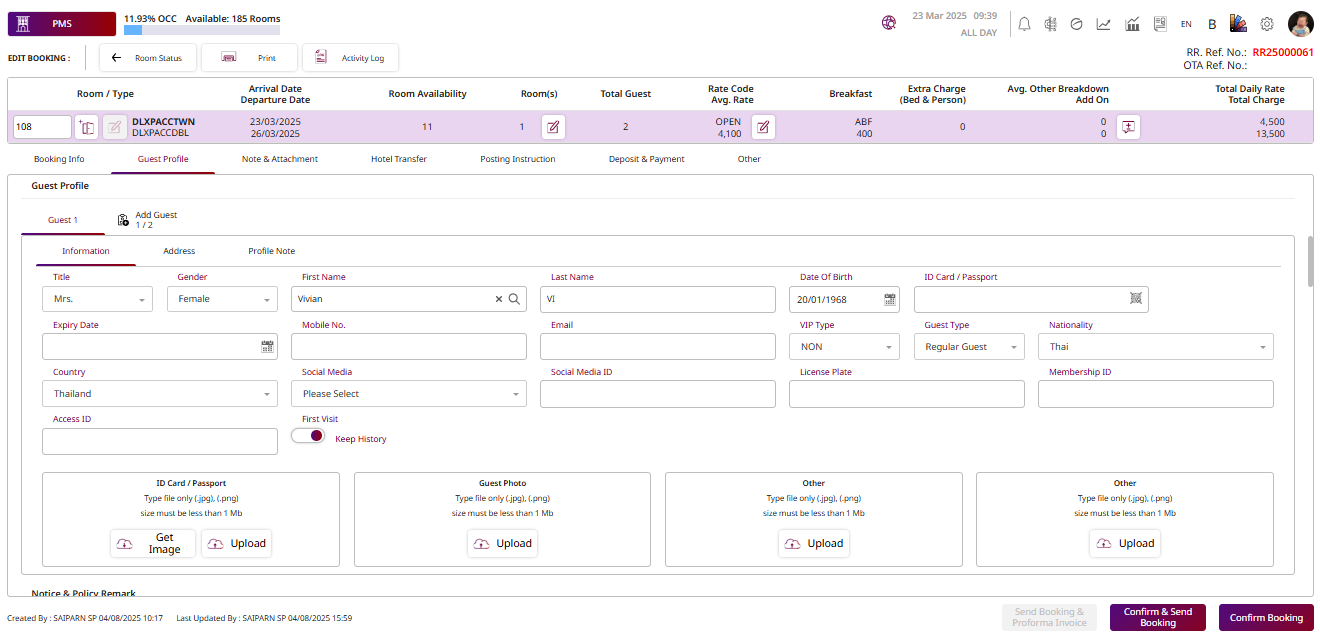Switch to the Deposit & Payment tab
1320x639 pixels.
(x=646, y=159)
